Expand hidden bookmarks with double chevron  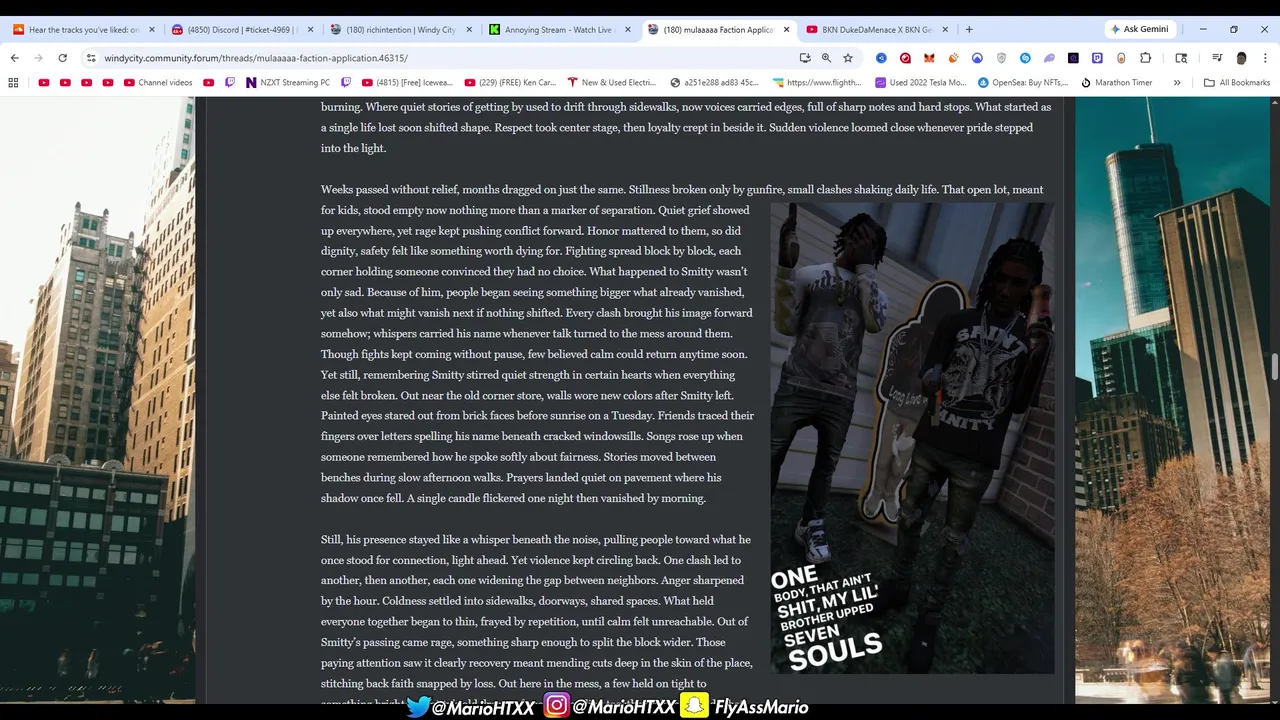point(1177,82)
